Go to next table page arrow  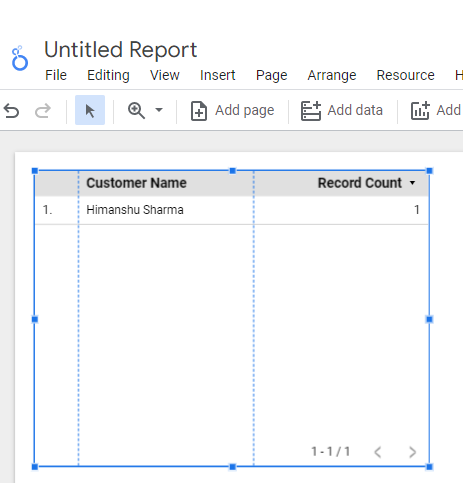click(x=412, y=452)
